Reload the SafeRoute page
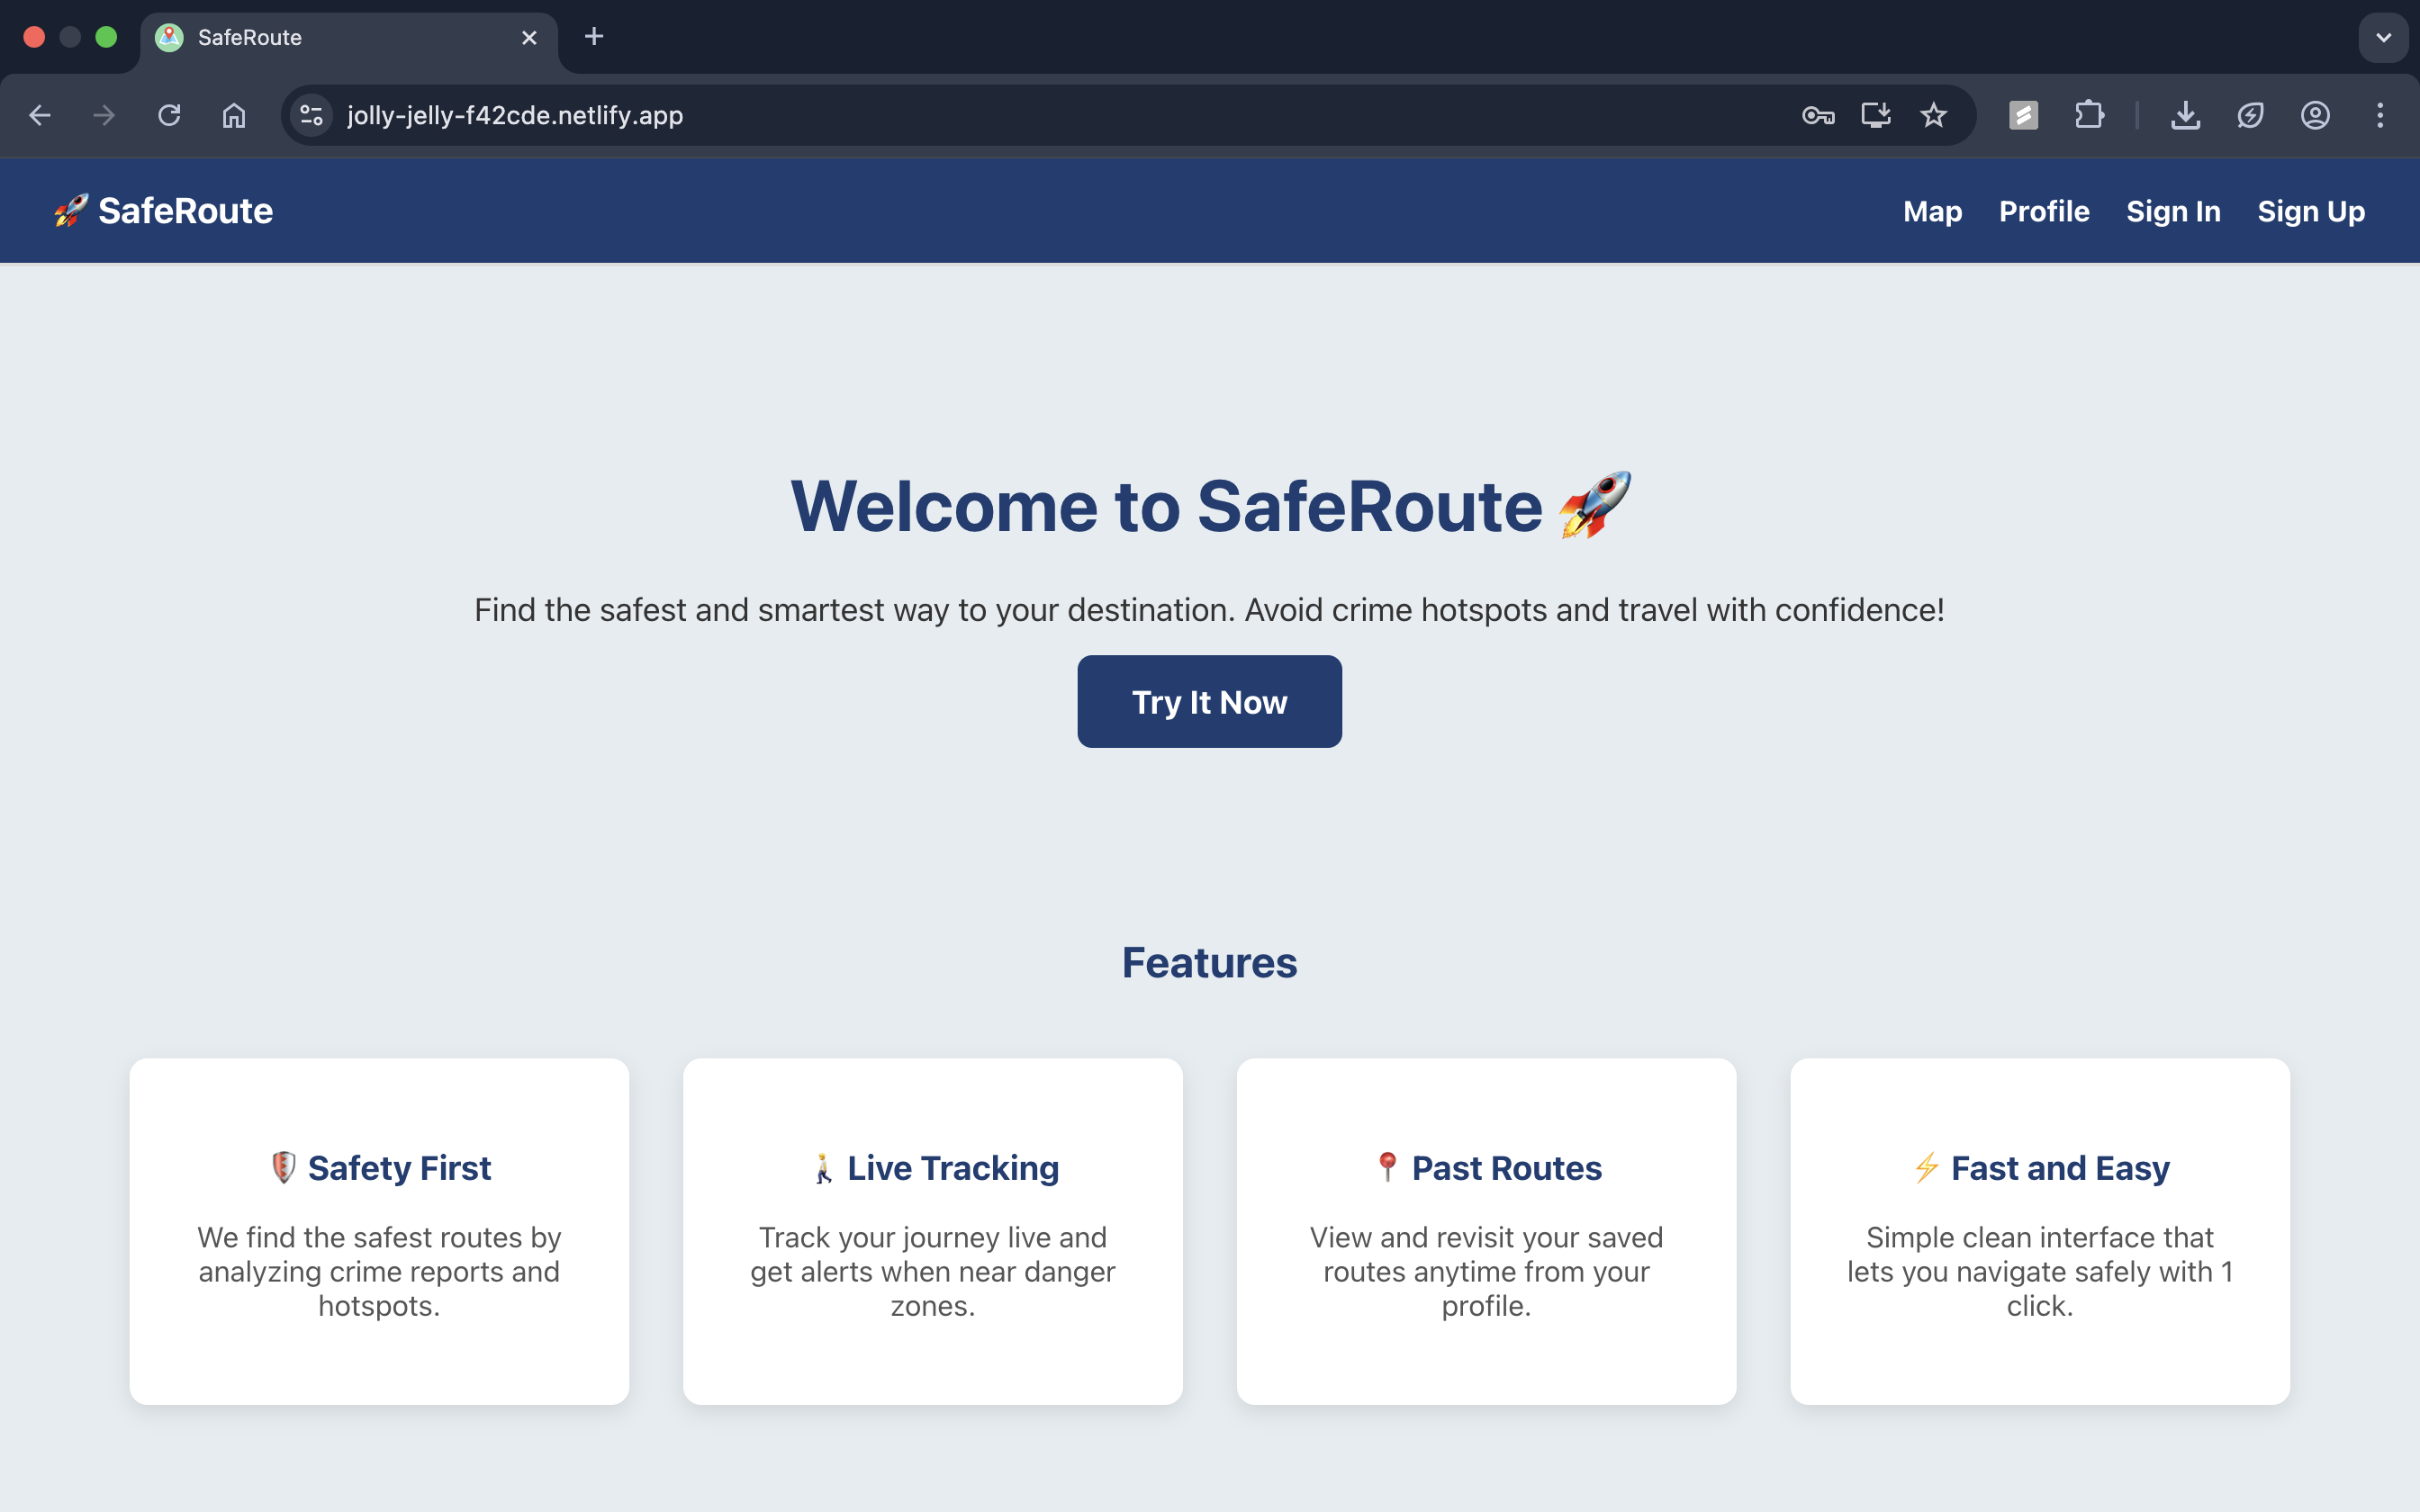The image size is (2420, 1512). [x=169, y=115]
